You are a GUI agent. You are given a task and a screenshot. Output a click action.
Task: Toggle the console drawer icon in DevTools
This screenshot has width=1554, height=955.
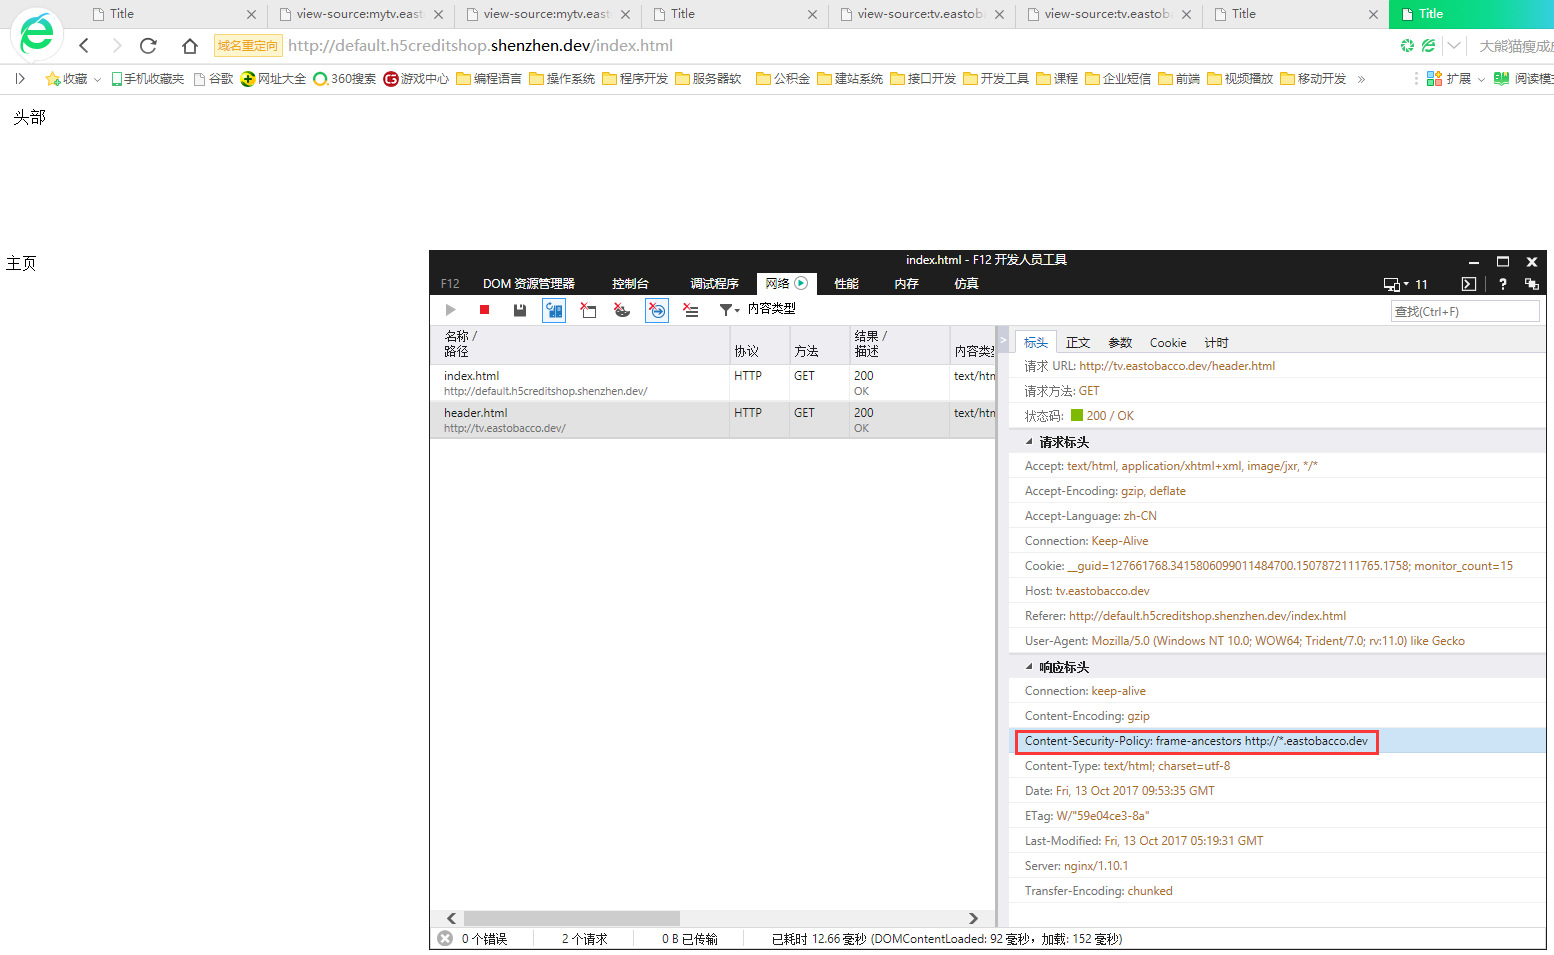[1468, 284]
